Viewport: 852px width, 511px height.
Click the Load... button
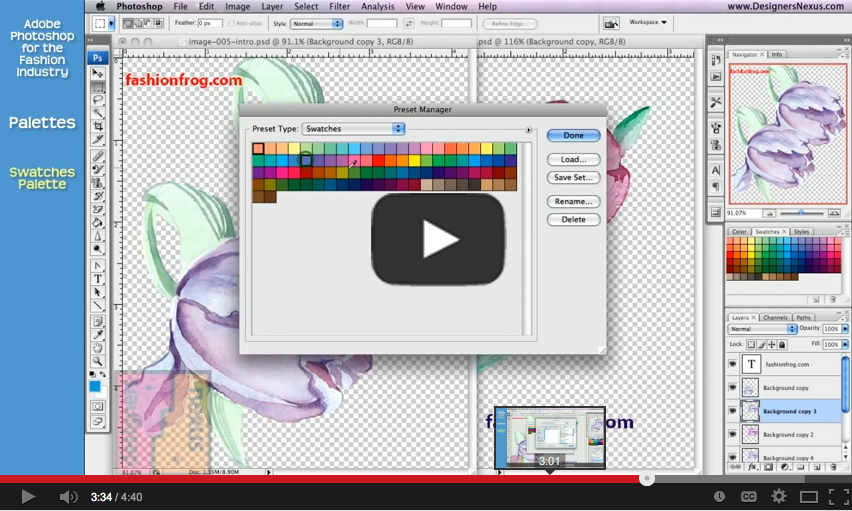tap(573, 159)
